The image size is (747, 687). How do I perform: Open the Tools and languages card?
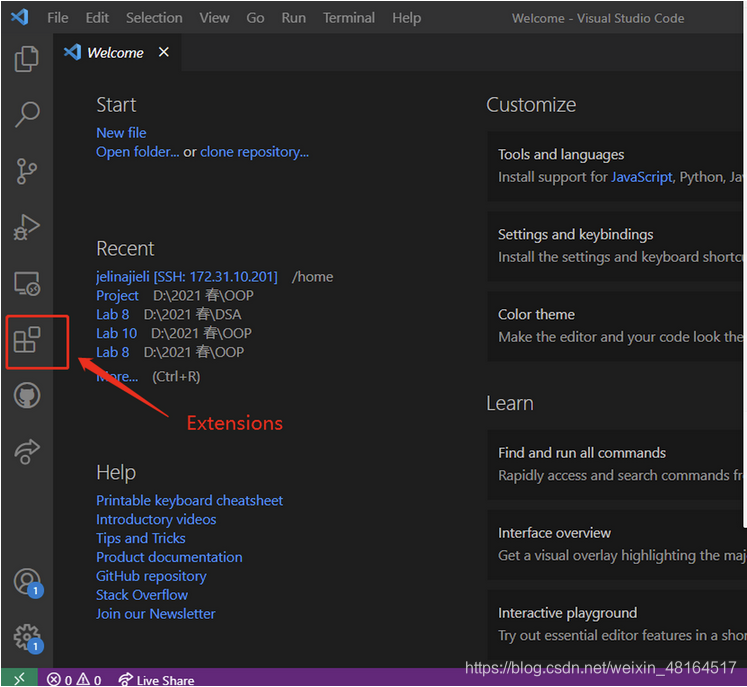[x=616, y=166]
